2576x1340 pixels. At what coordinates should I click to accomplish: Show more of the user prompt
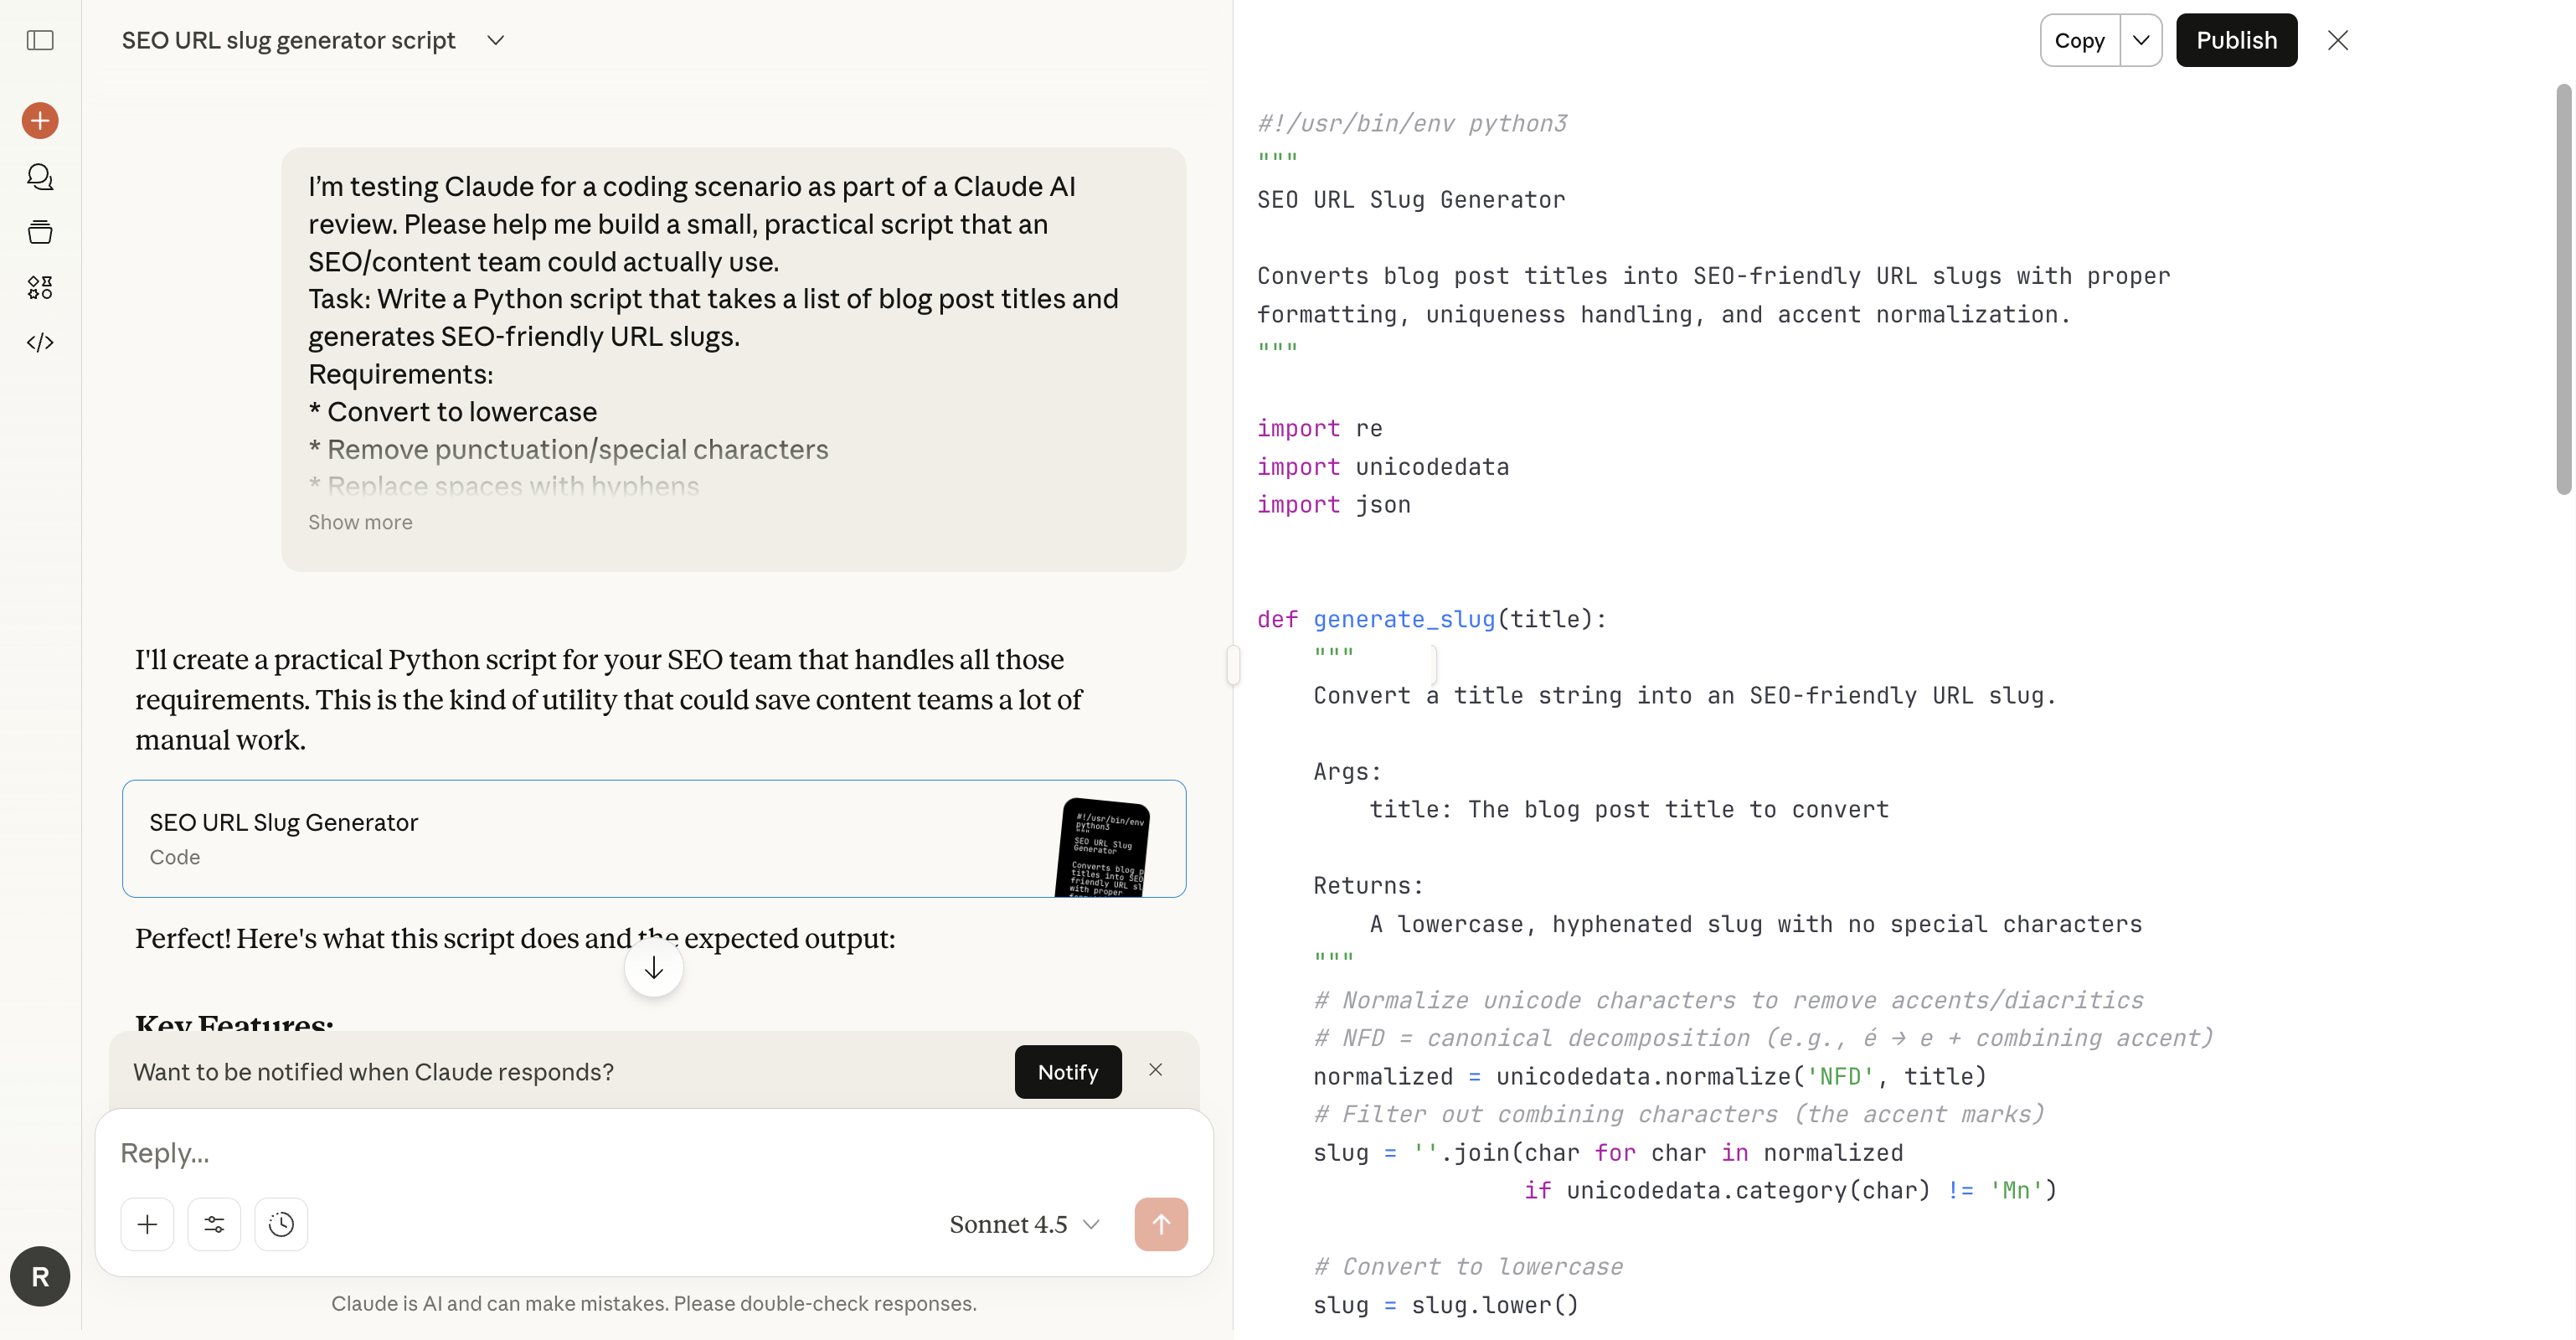coord(359,522)
